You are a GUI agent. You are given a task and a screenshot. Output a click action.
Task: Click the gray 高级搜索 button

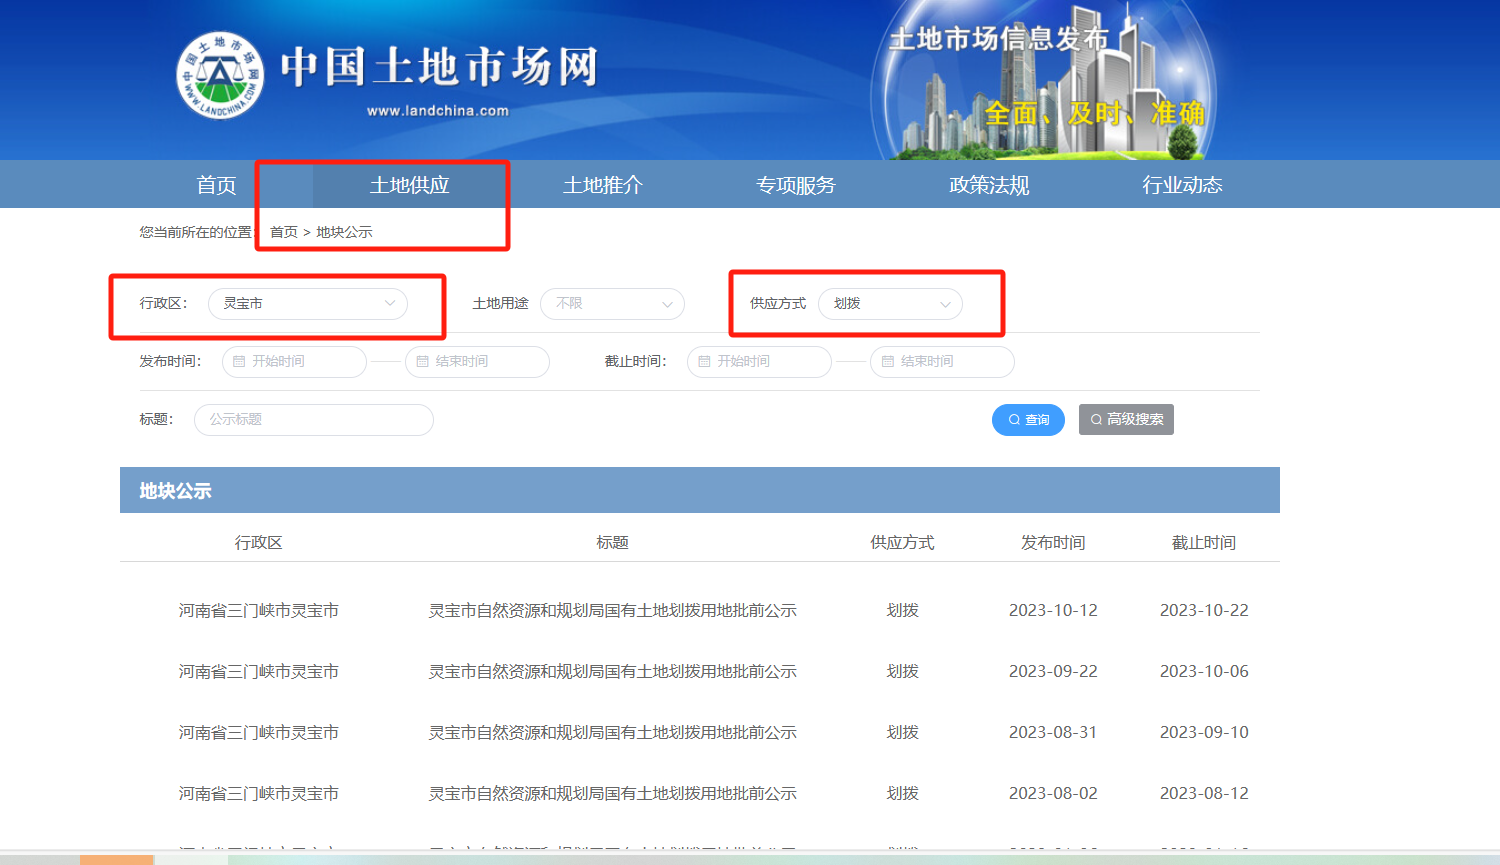(x=1126, y=420)
